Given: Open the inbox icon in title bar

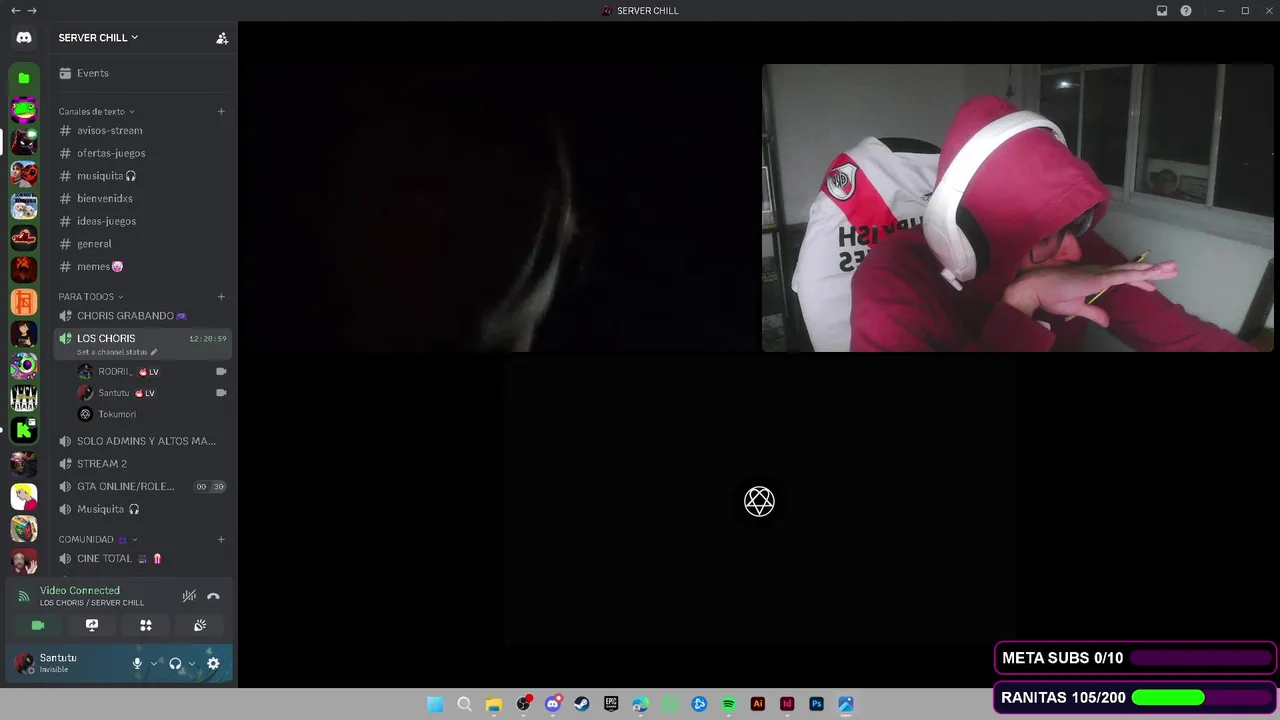Looking at the screenshot, I should 1162,11.
